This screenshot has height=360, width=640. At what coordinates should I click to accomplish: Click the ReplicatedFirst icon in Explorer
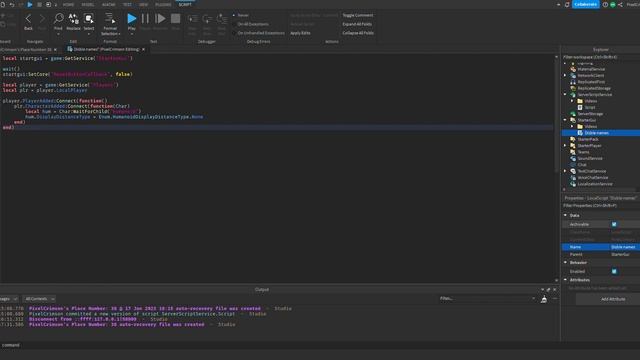click(x=573, y=82)
